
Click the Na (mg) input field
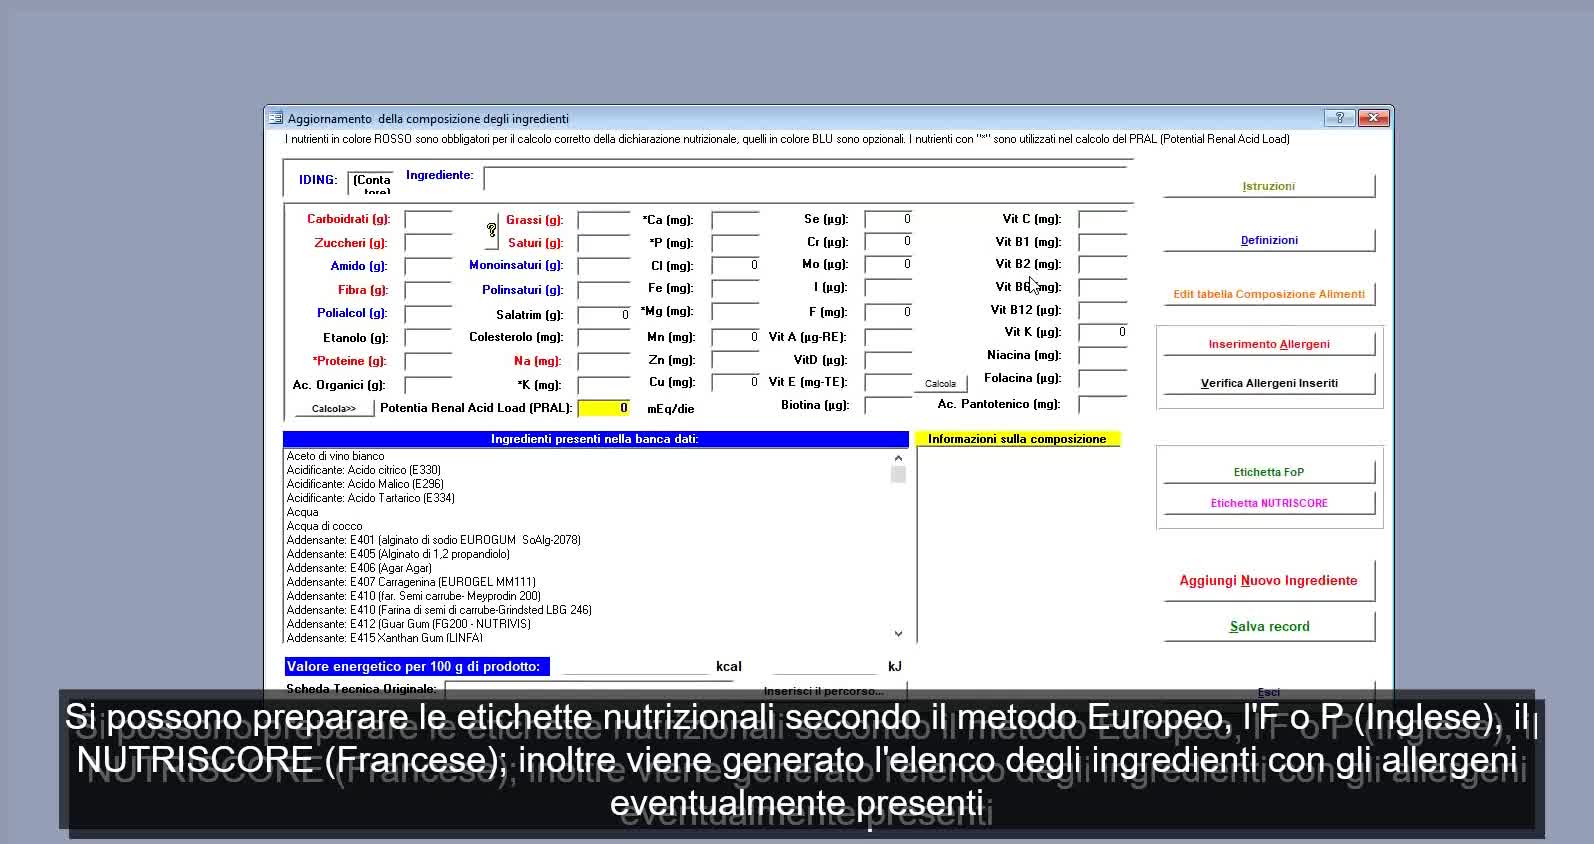coord(604,362)
